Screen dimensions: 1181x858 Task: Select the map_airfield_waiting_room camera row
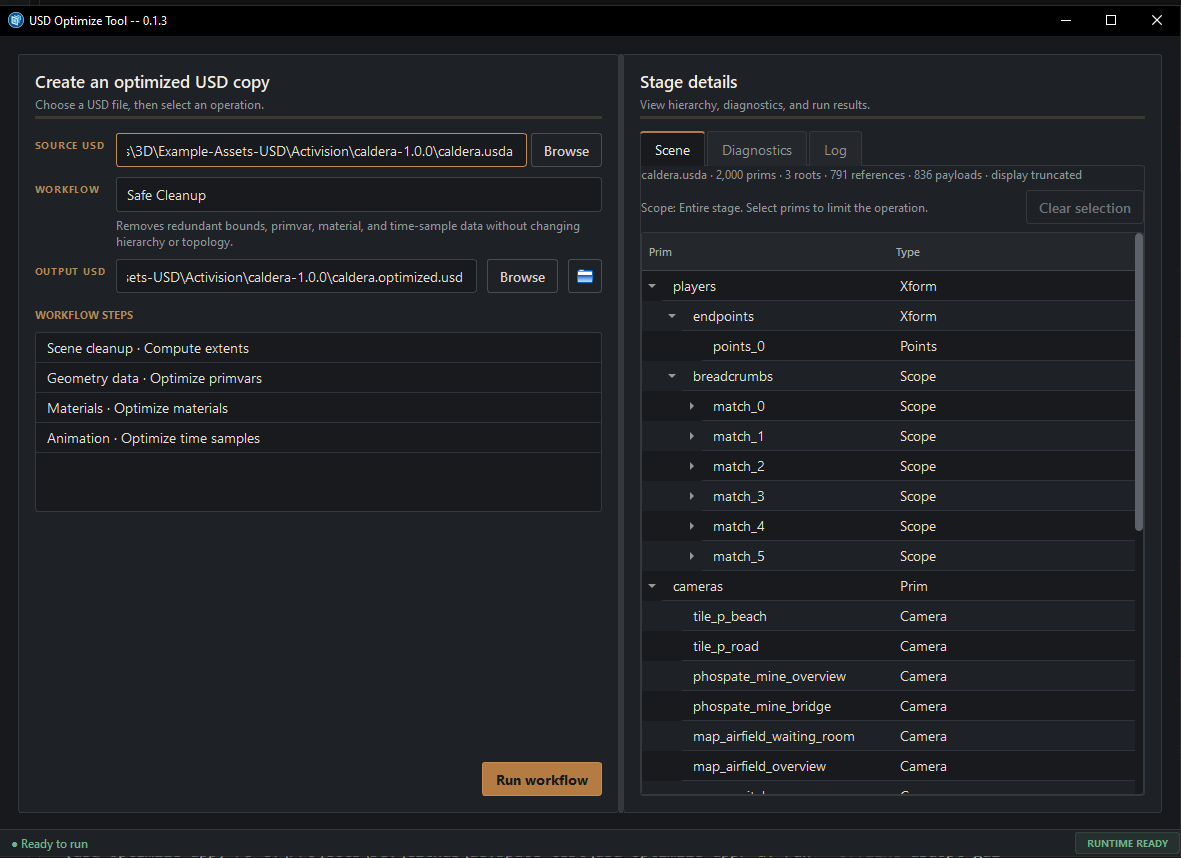coord(888,737)
